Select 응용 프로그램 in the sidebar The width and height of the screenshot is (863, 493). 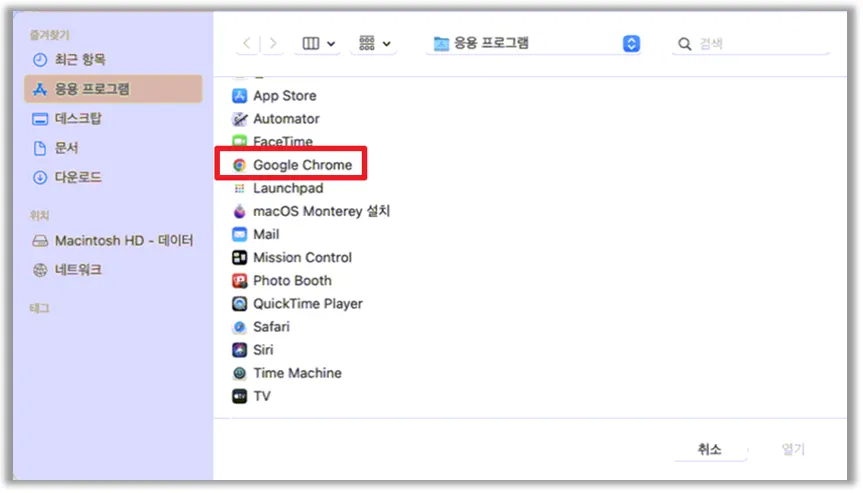[x=113, y=89]
